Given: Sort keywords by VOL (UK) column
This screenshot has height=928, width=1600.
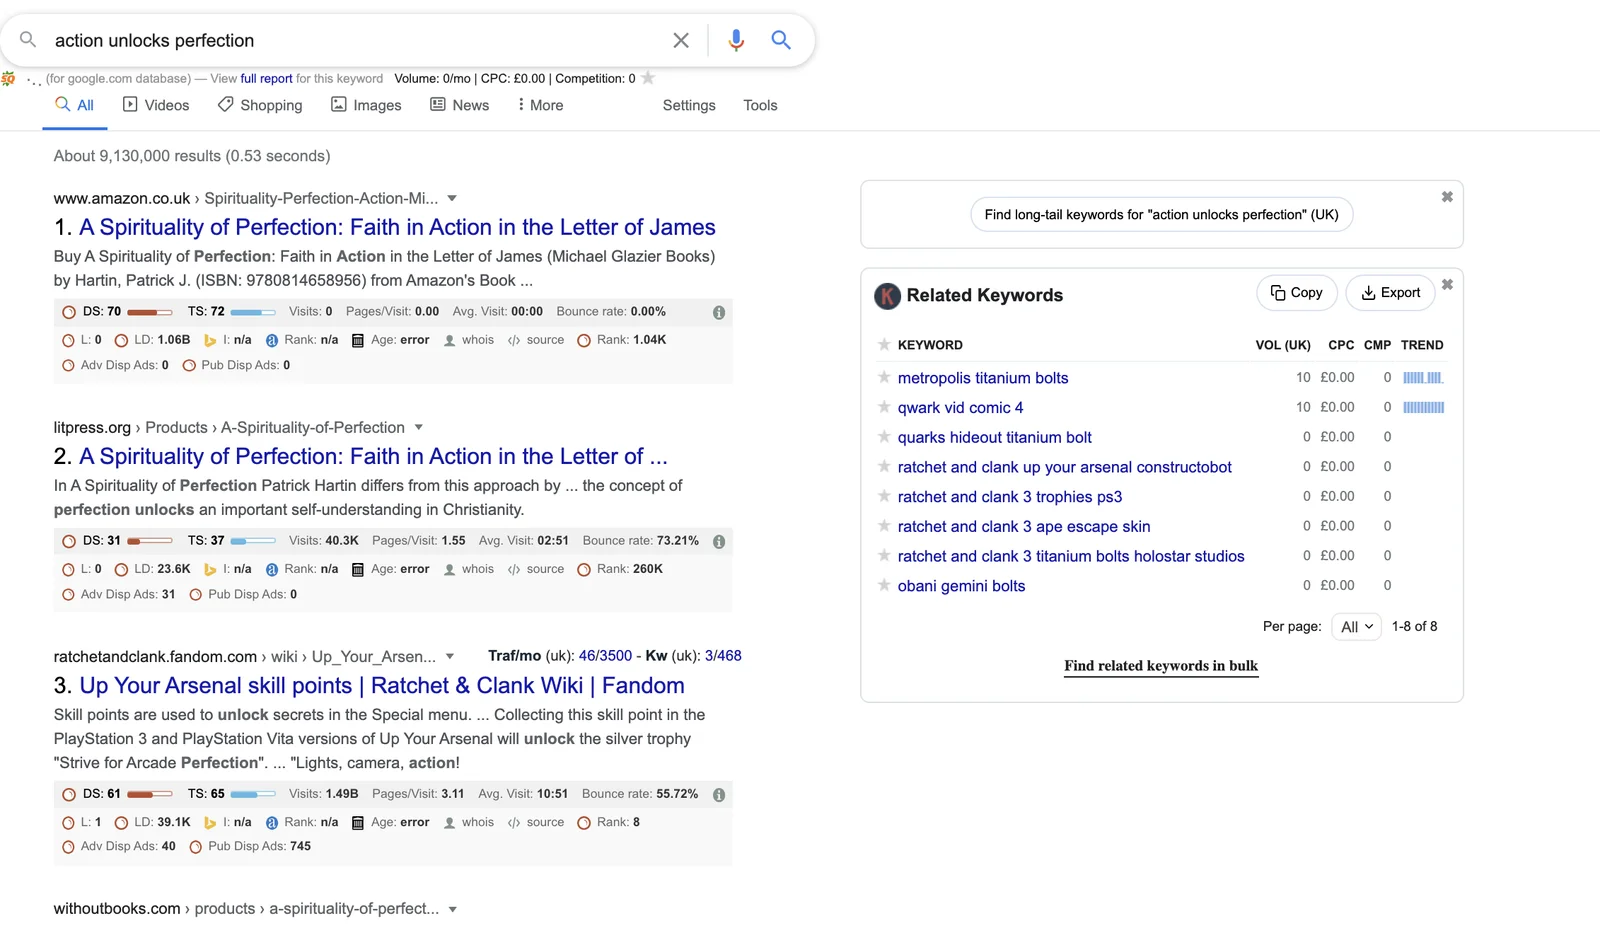Looking at the screenshot, I should [1283, 345].
